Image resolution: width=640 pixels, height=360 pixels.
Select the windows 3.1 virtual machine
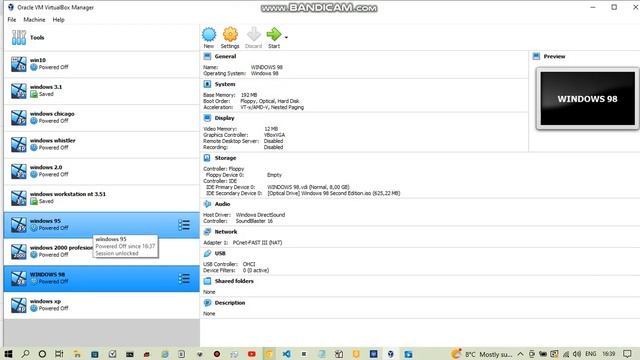(x=101, y=91)
